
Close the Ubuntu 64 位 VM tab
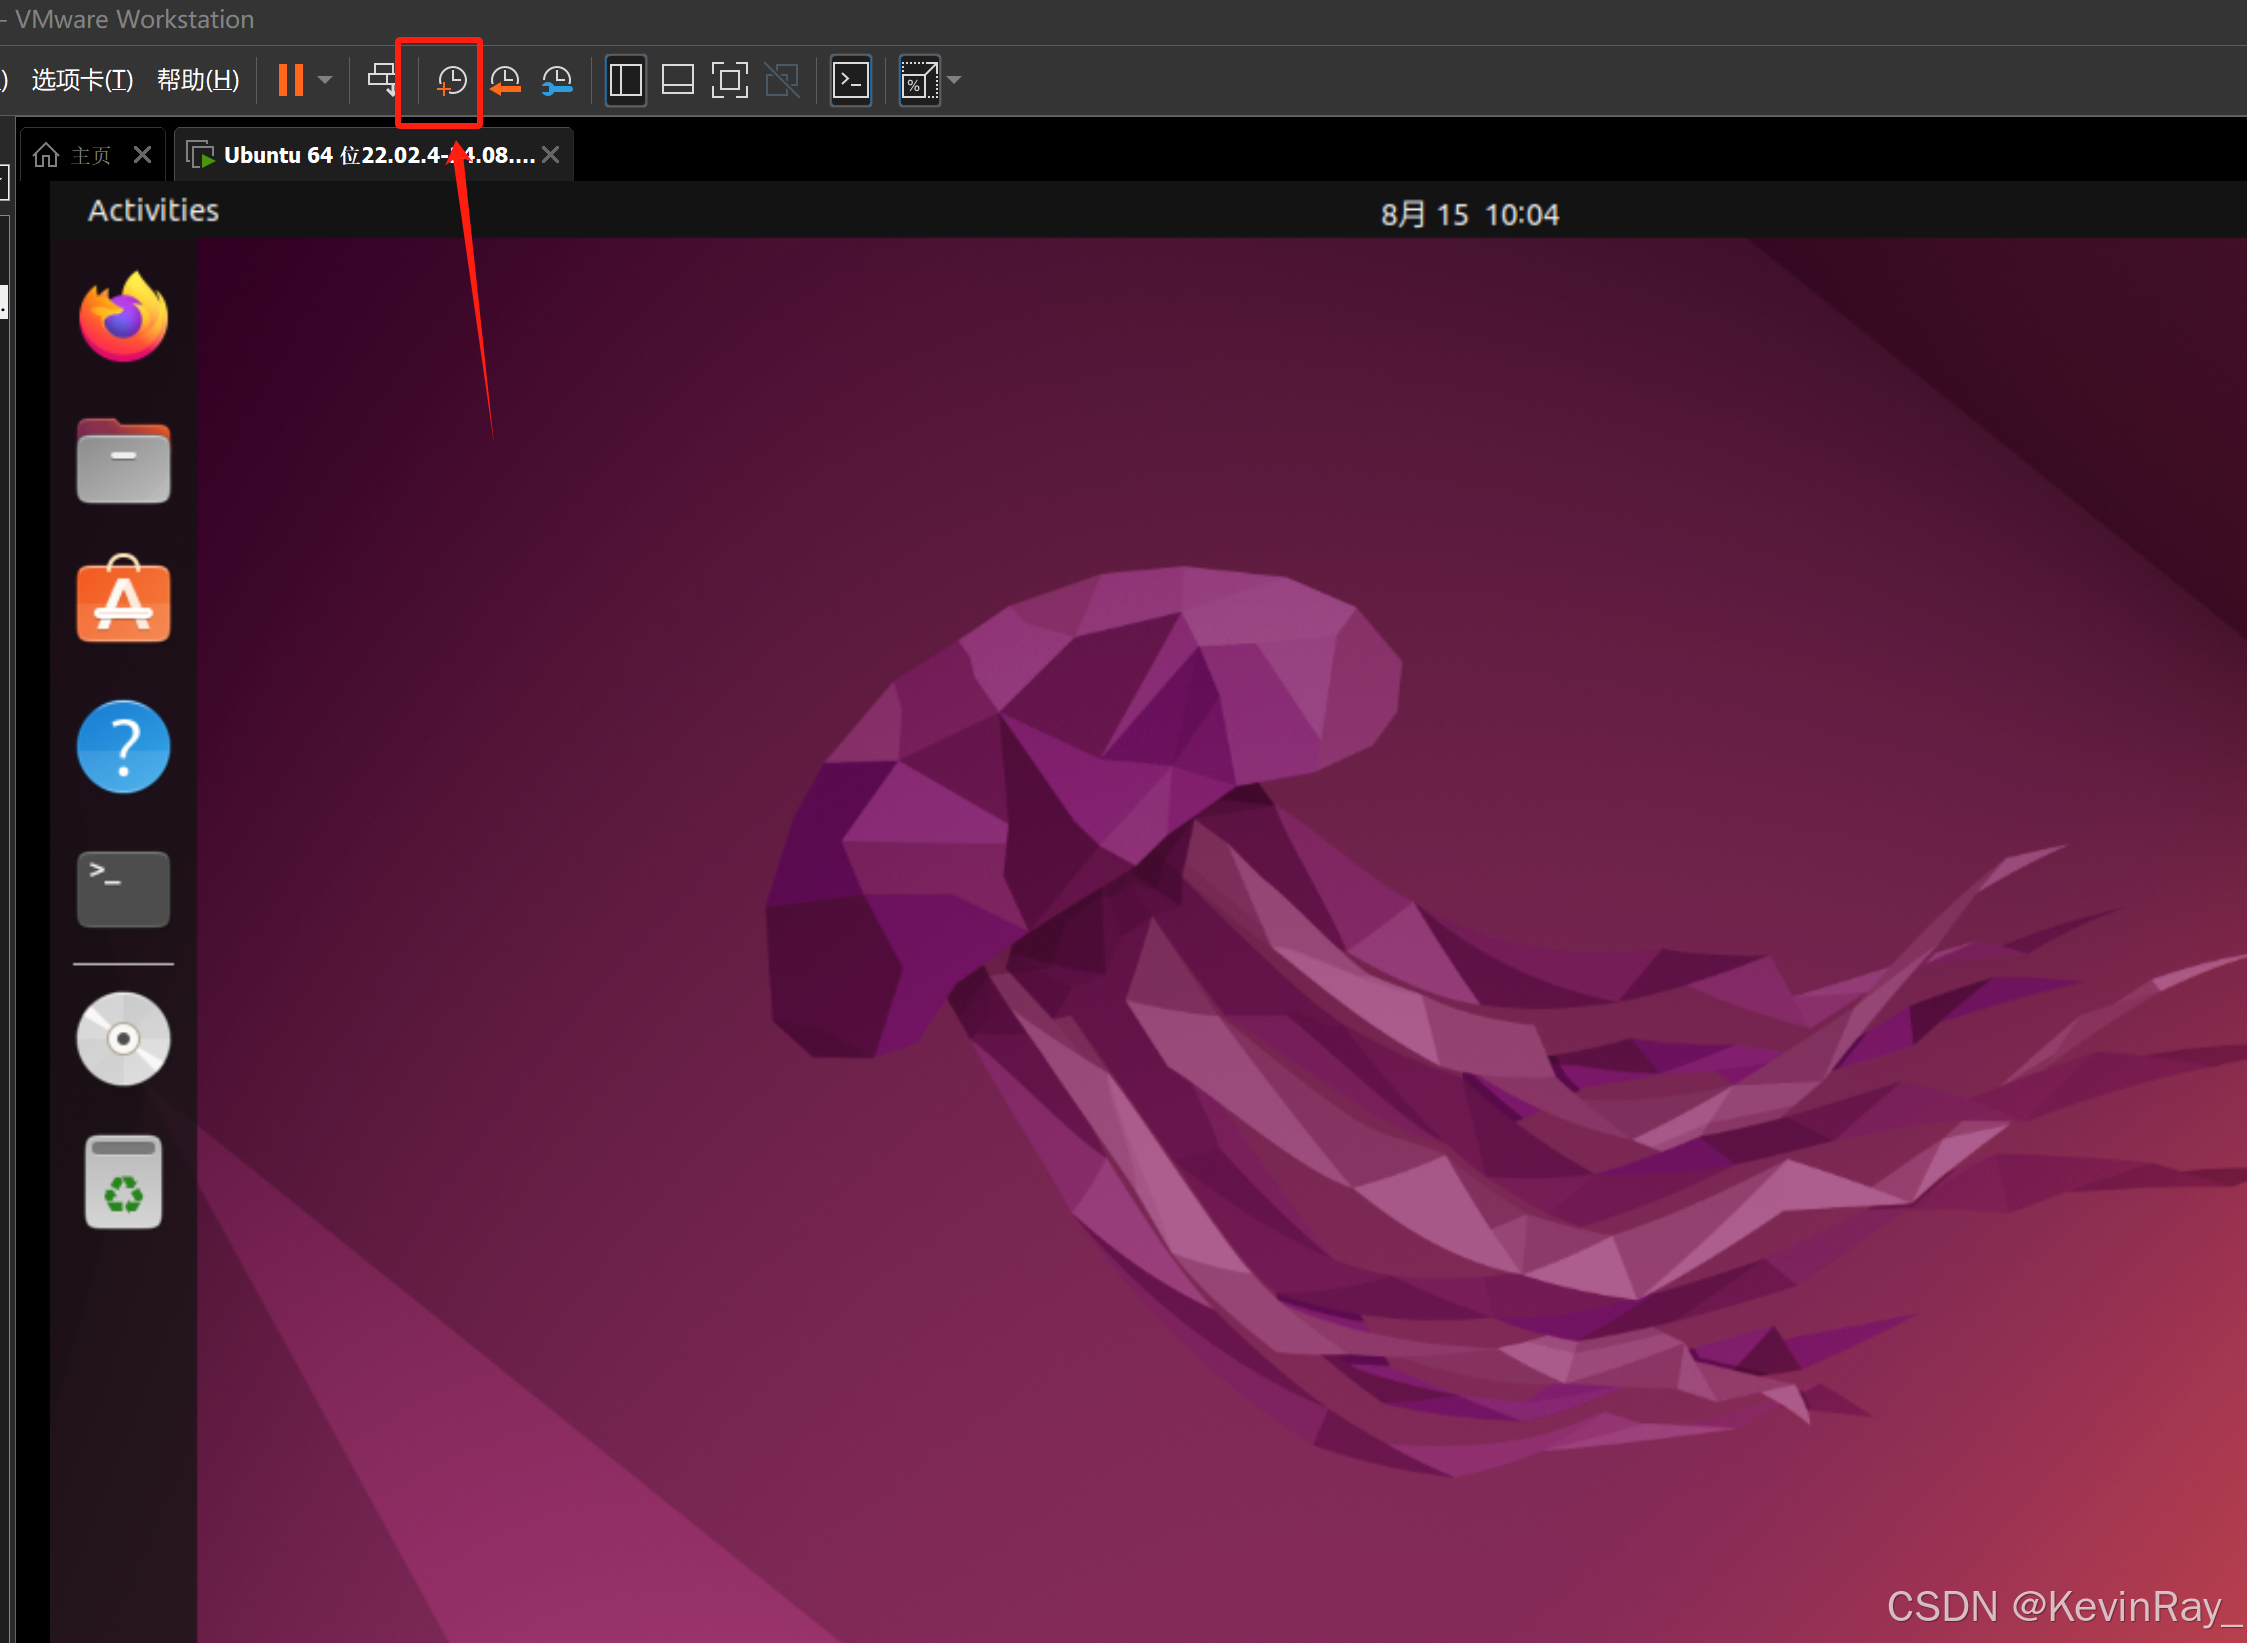pos(551,155)
